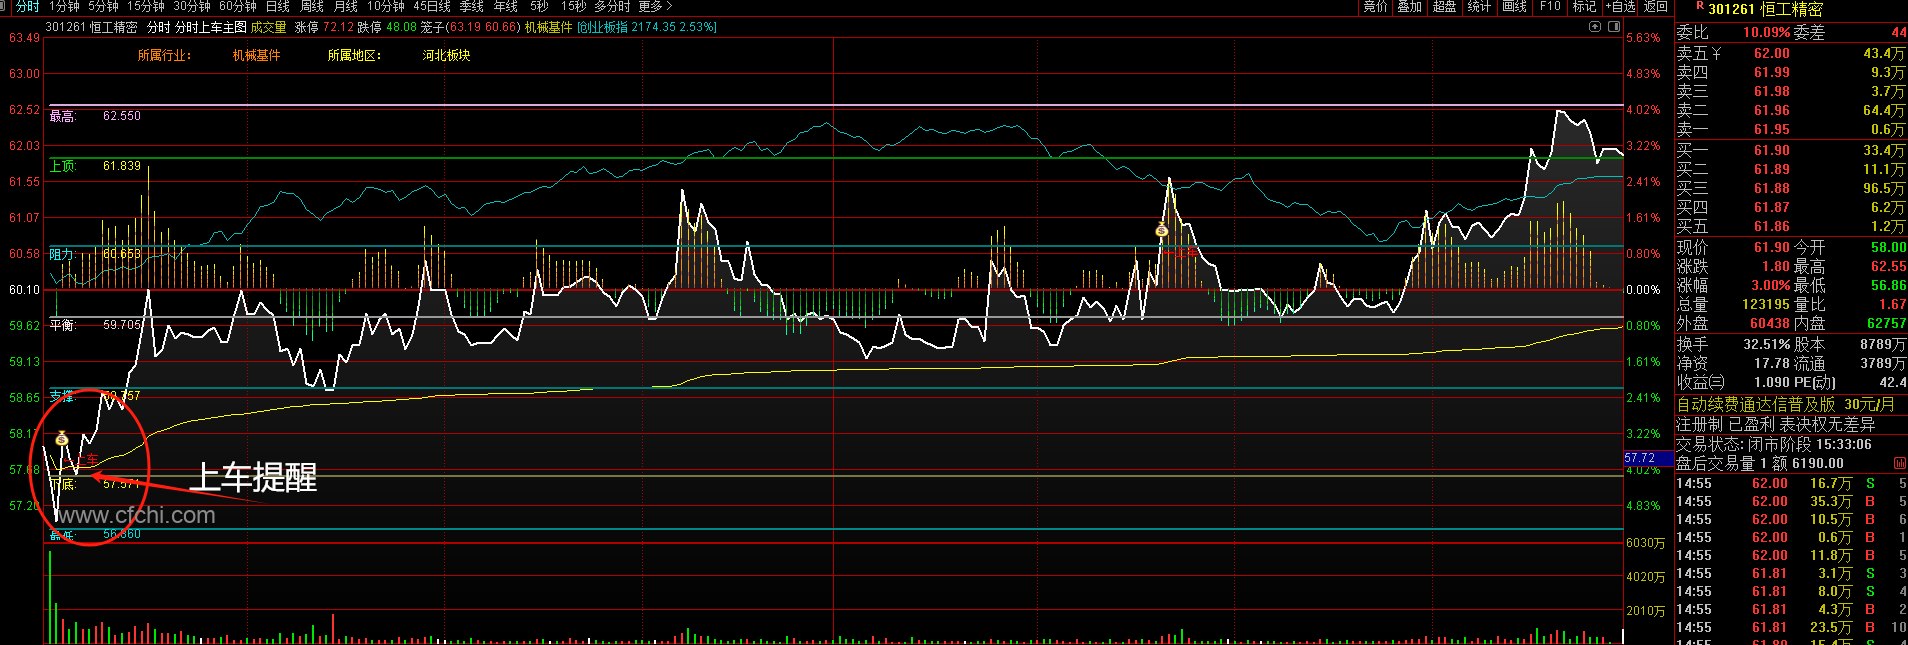Add stock via +自选 button
Image resolution: width=1908 pixels, height=645 pixels.
tap(1621, 7)
